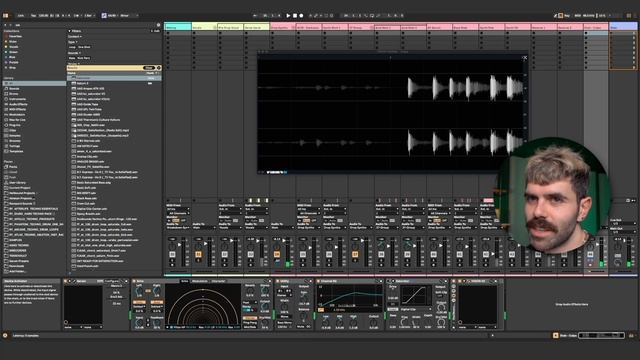This screenshot has height=360, width=640.
Task: Click the Edit button beside Filters
Action: coord(157,31)
